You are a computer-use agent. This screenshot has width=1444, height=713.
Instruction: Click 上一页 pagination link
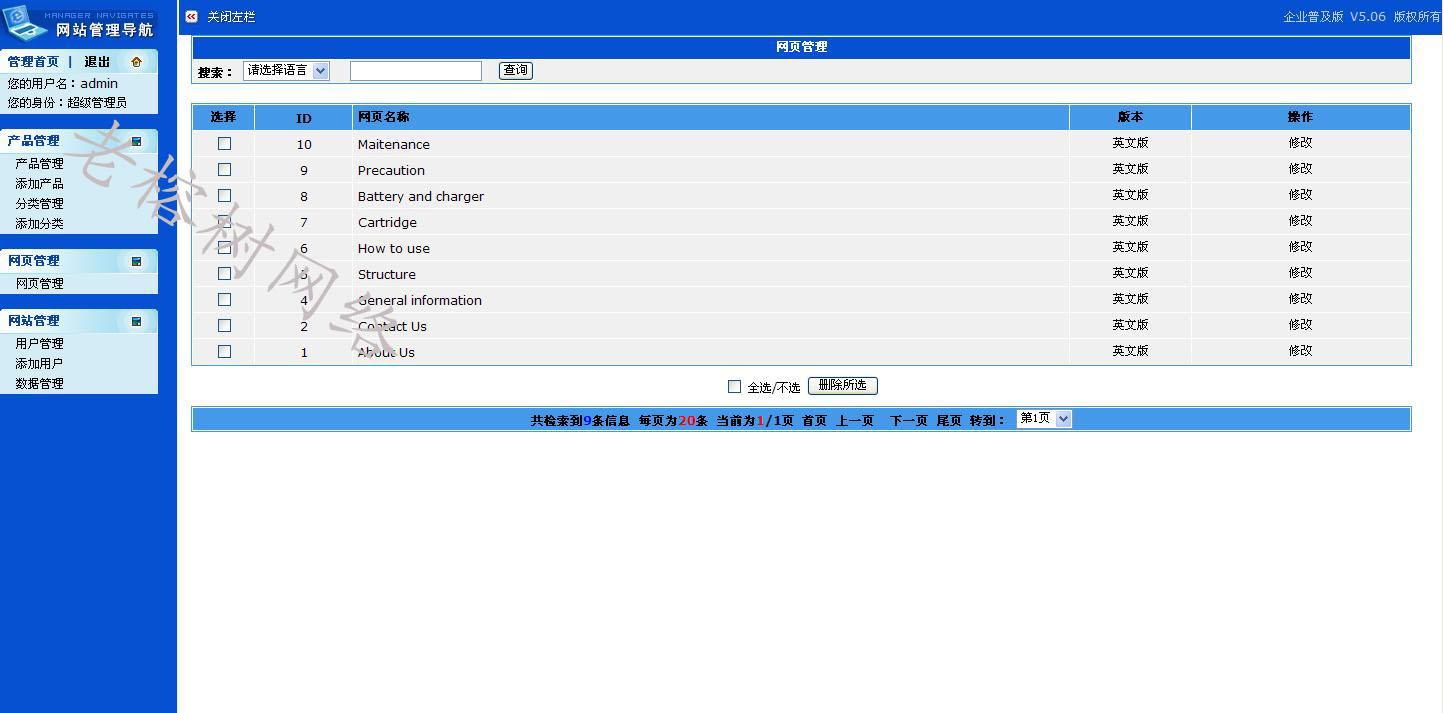[x=855, y=421]
